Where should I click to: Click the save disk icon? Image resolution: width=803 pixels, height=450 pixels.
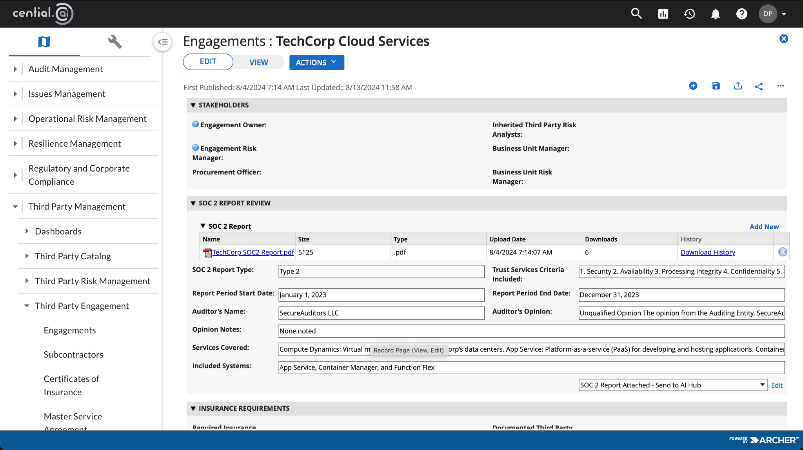(716, 86)
